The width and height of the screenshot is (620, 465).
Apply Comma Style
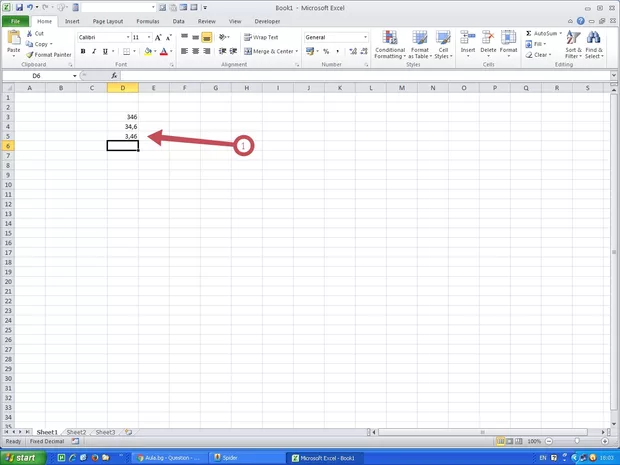point(337,51)
